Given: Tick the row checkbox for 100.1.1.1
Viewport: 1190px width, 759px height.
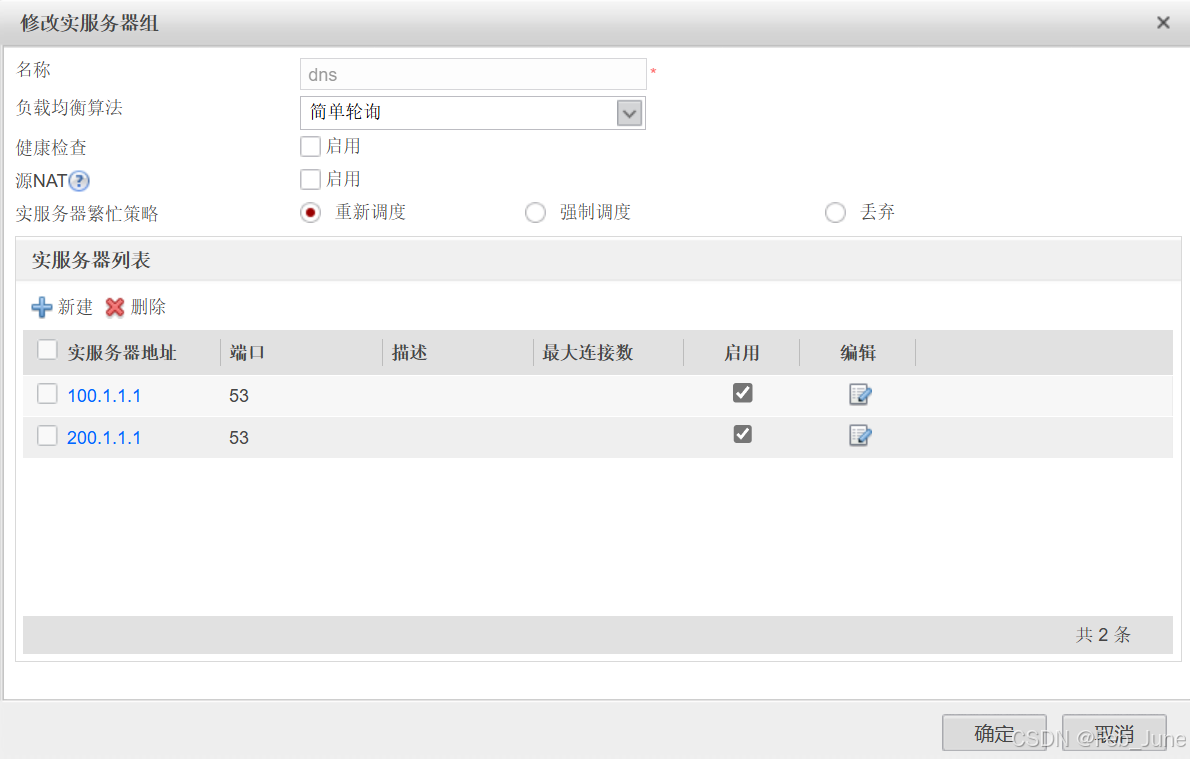Looking at the screenshot, I should click(47, 393).
